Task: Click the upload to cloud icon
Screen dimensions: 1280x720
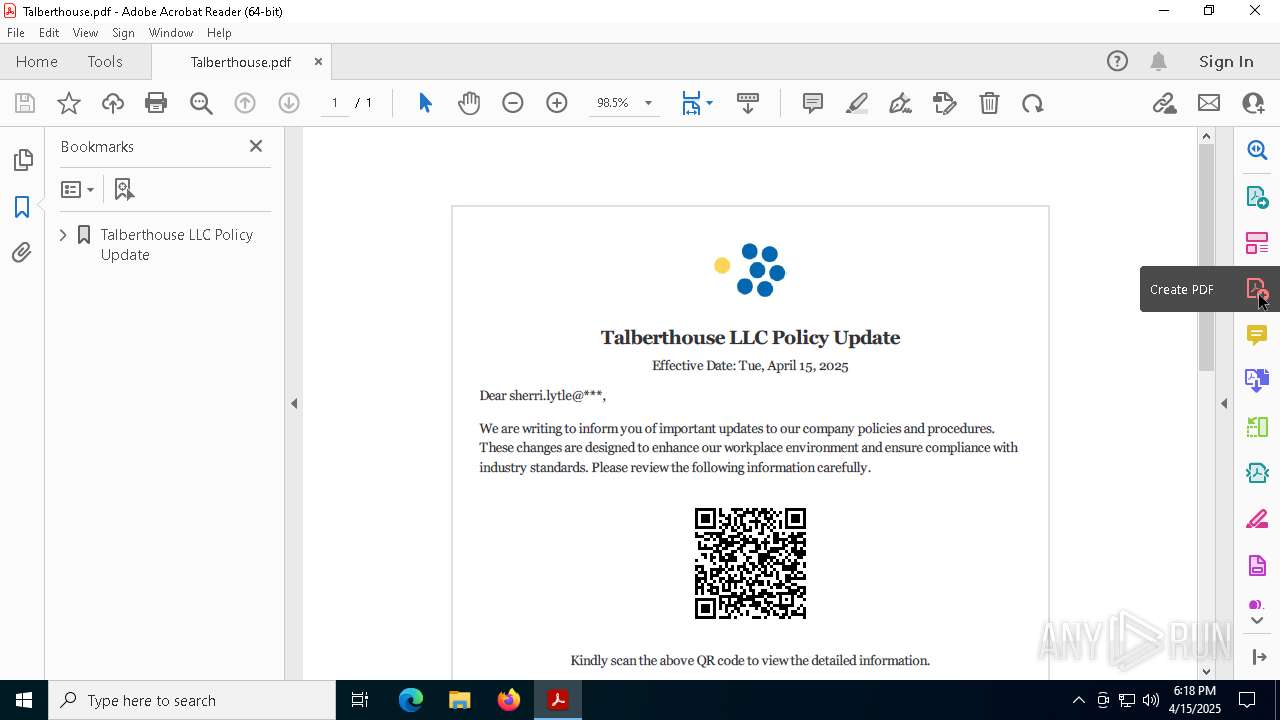Action: point(113,103)
